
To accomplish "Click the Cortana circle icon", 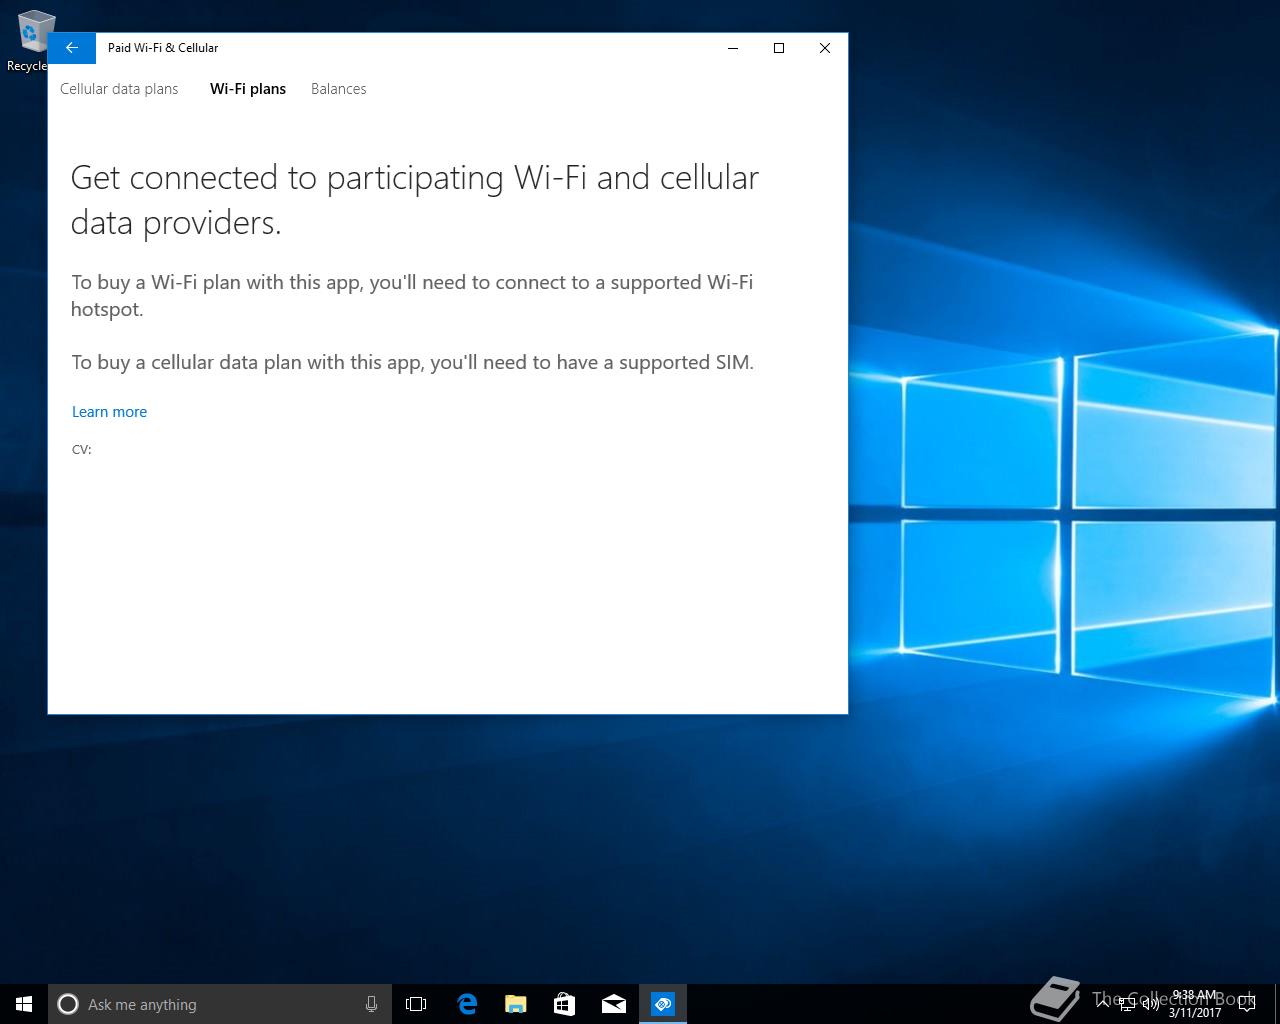I will (x=68, y=1004).
